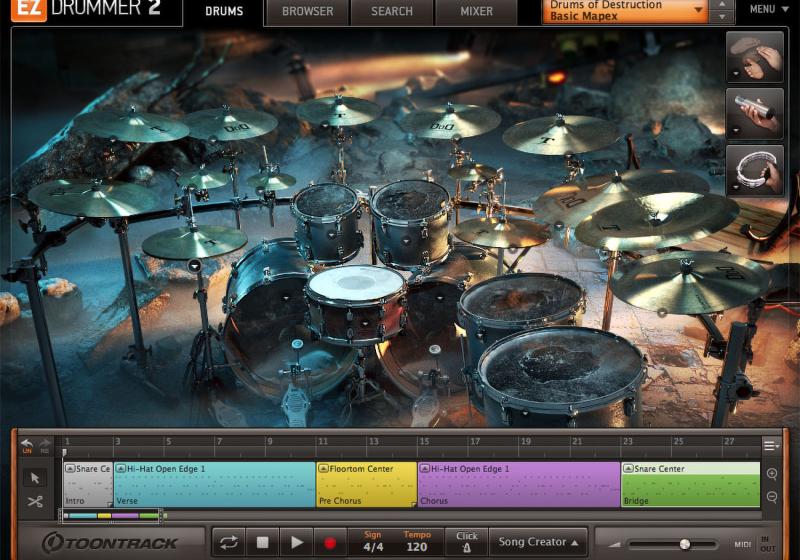Switch to the BROWSER tab
This screenshot has width=800, height=560.
[308, 11]
